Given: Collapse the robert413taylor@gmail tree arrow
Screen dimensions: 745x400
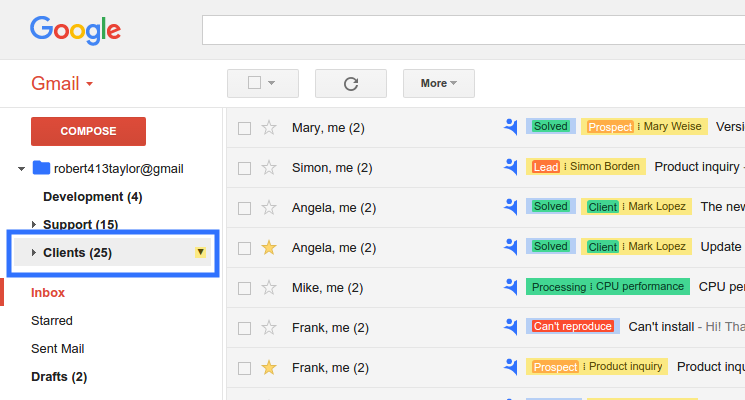Looking at the screenshot, I should (21, 169).
